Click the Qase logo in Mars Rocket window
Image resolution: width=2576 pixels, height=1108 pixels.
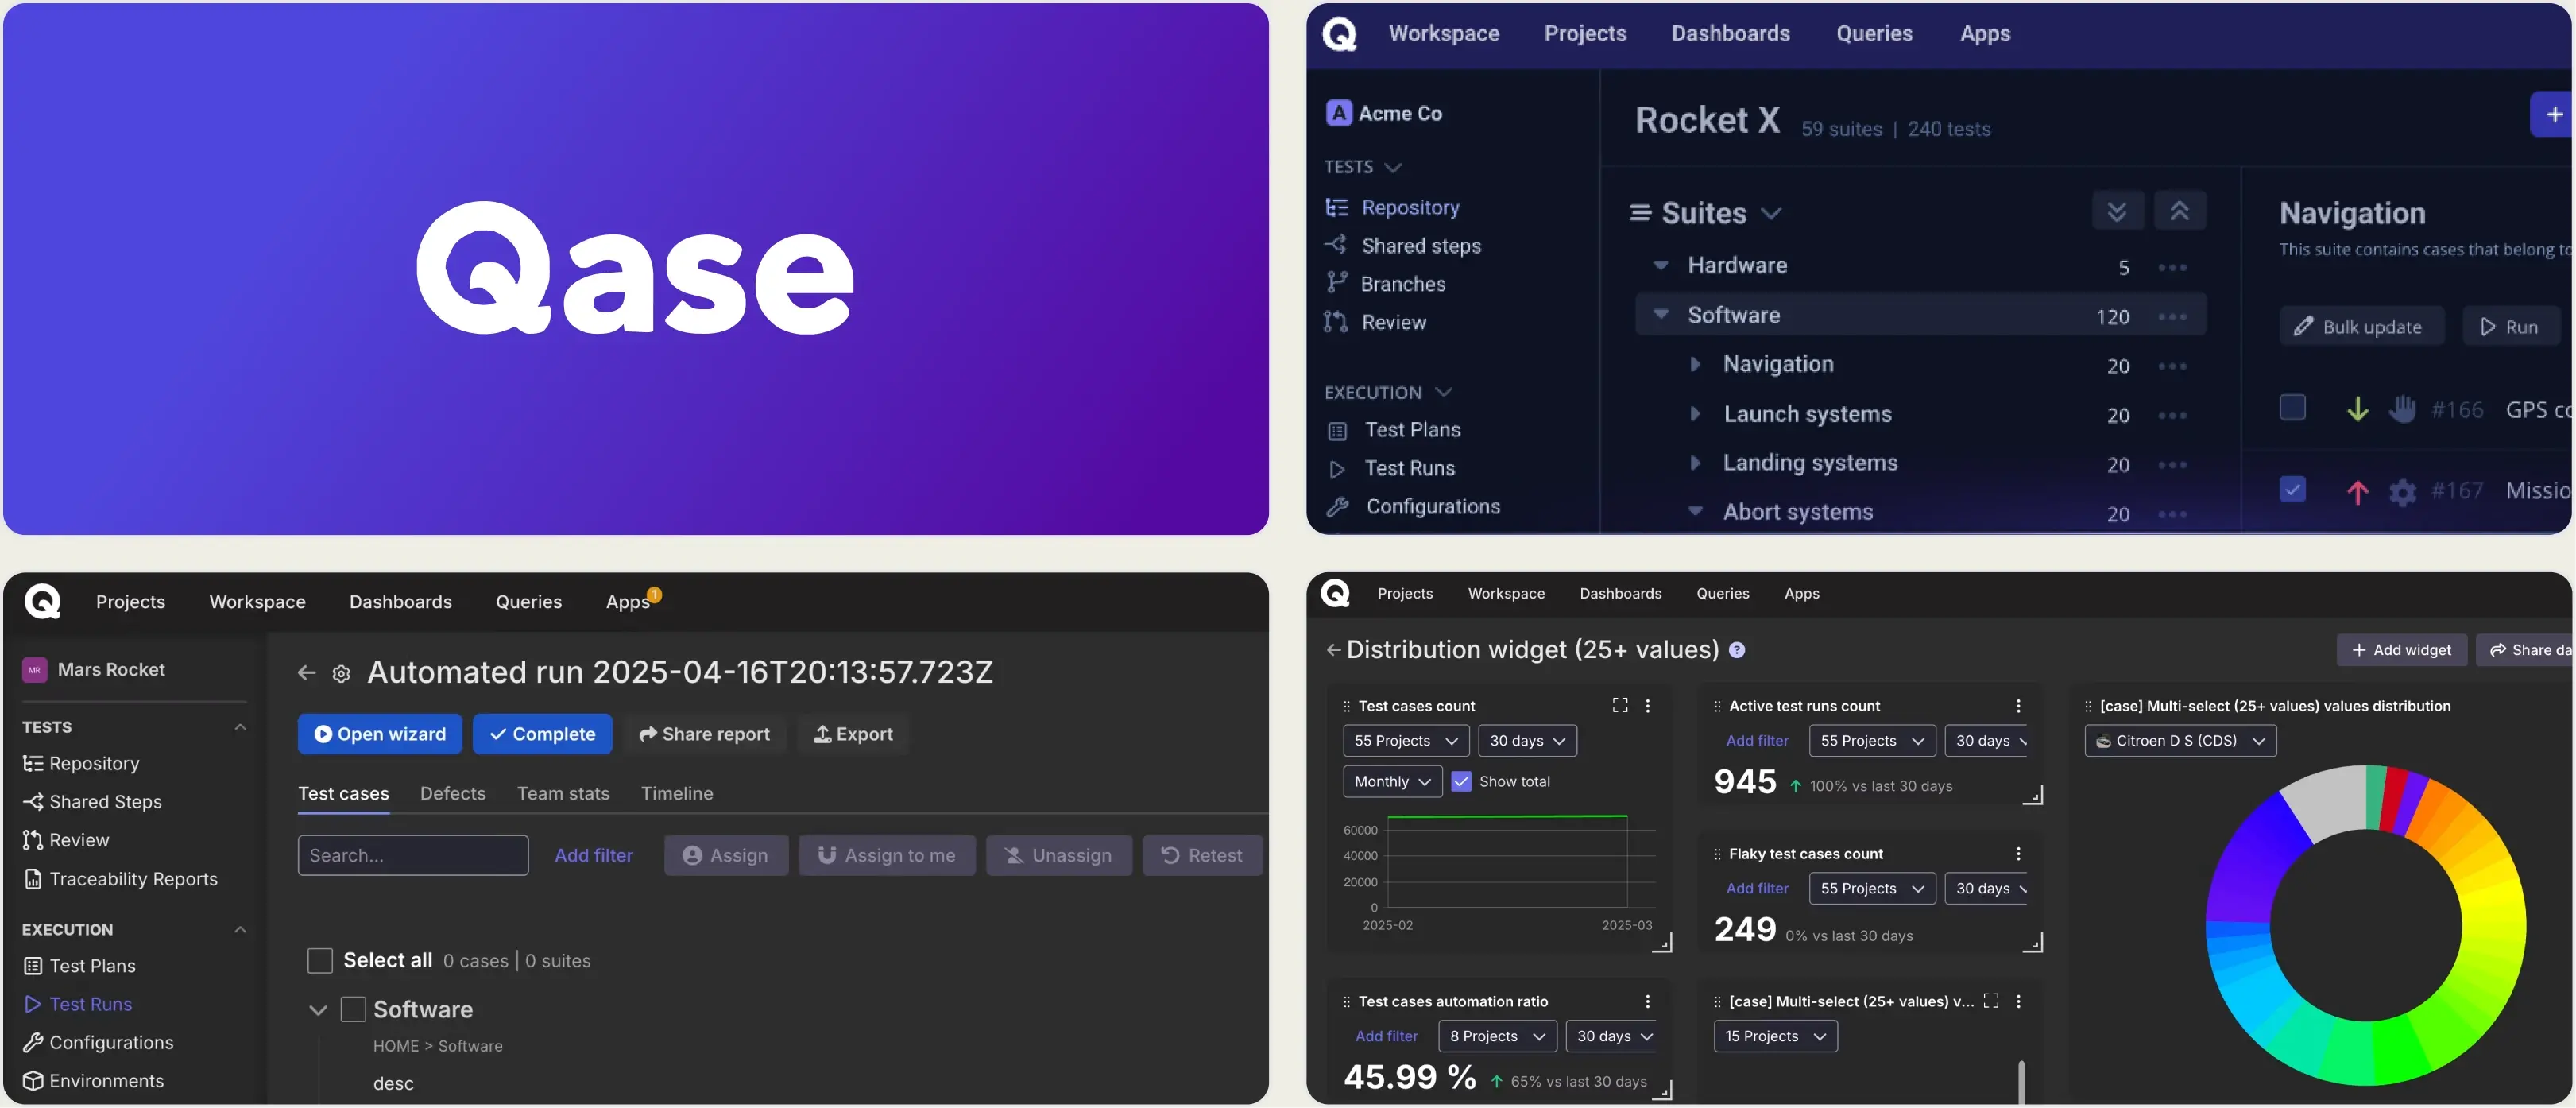tap(42, 601)
